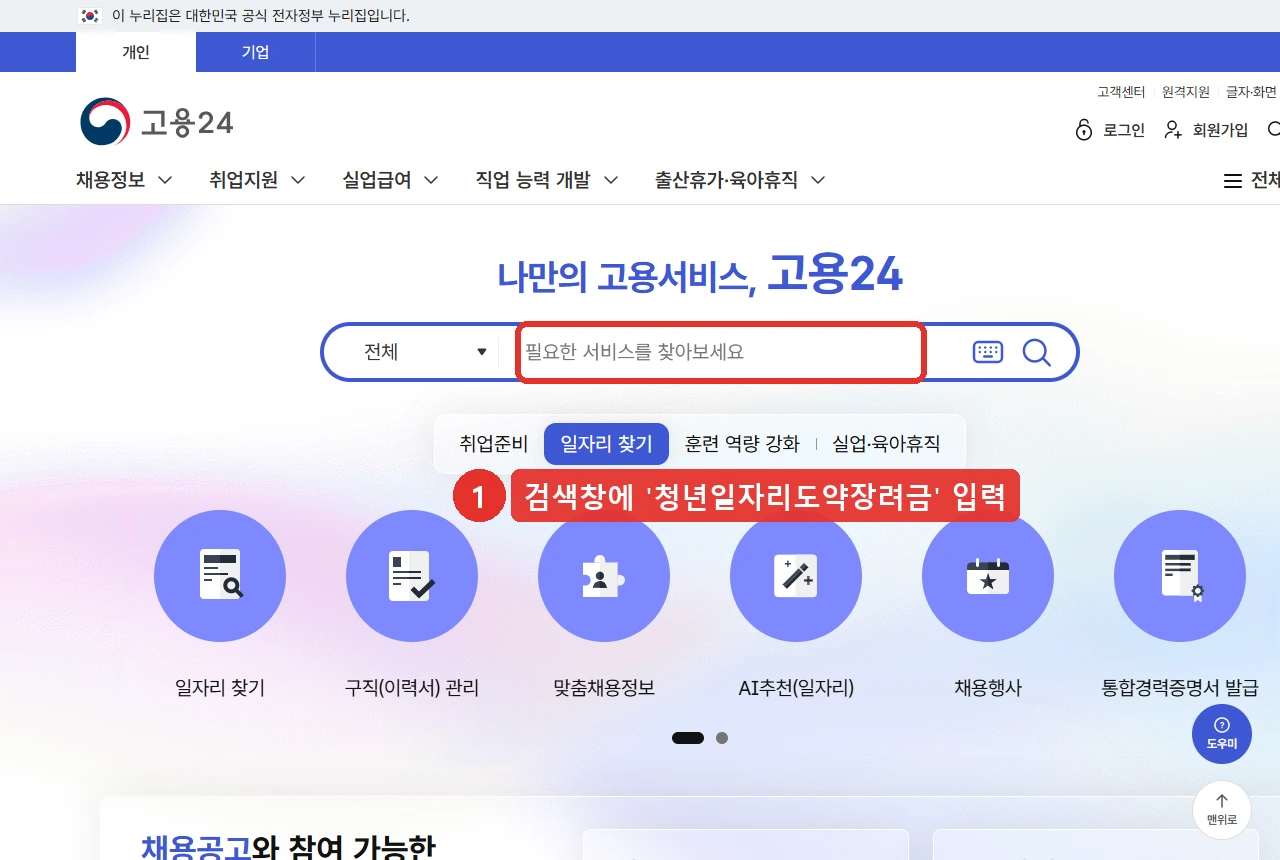Image resolution: width=1280 pixels, height=860 pixels.
Task: Select the 일자리 찾기 tab
Action: pyautogui.click(x=606, y=444)
